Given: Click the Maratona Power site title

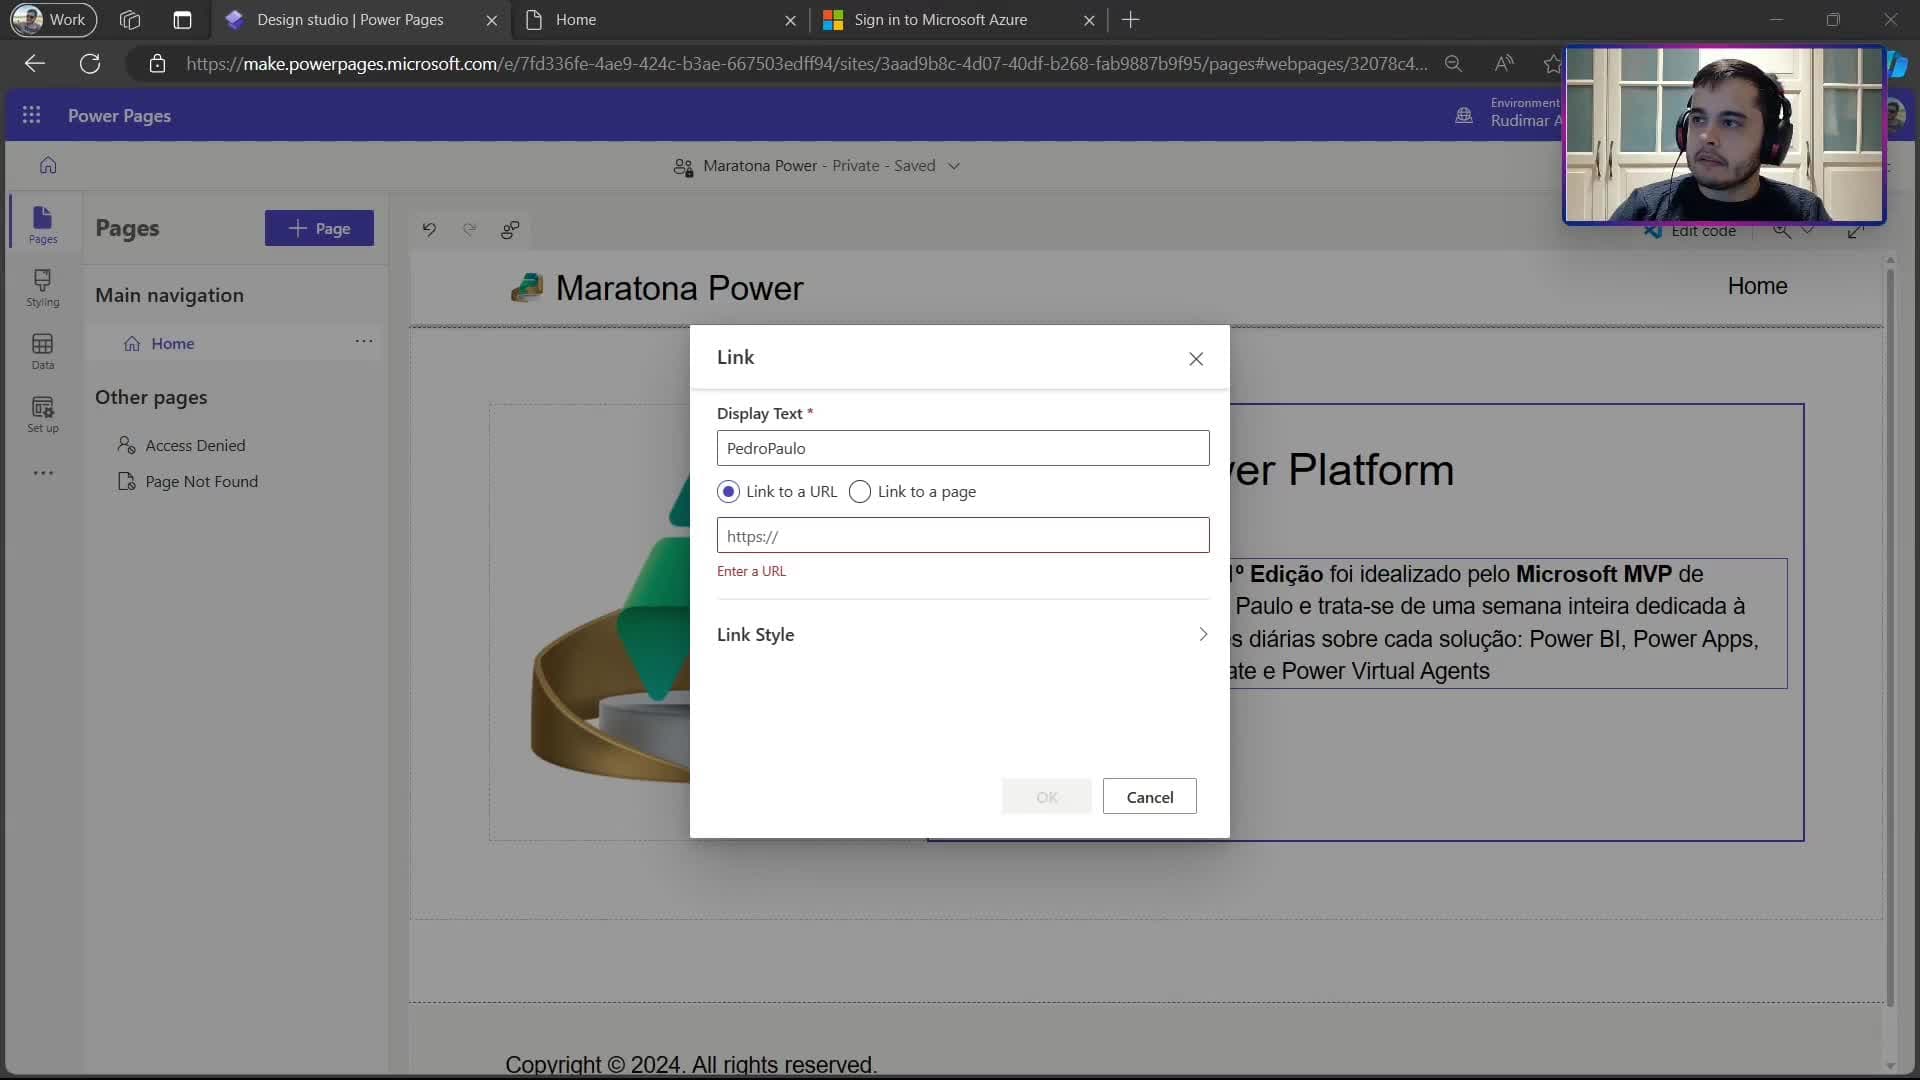Looking at the screenshot, I should (x=679, y=288).
